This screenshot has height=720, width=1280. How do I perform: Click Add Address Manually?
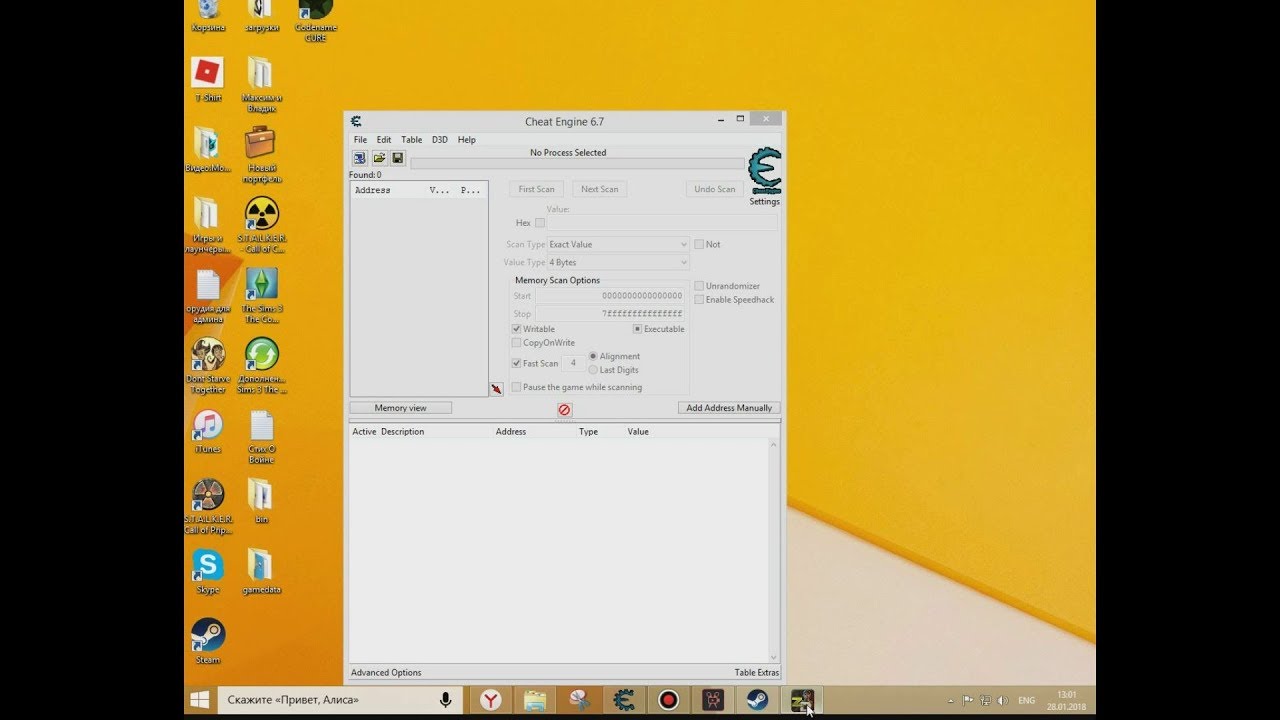(x=729, y=408)
